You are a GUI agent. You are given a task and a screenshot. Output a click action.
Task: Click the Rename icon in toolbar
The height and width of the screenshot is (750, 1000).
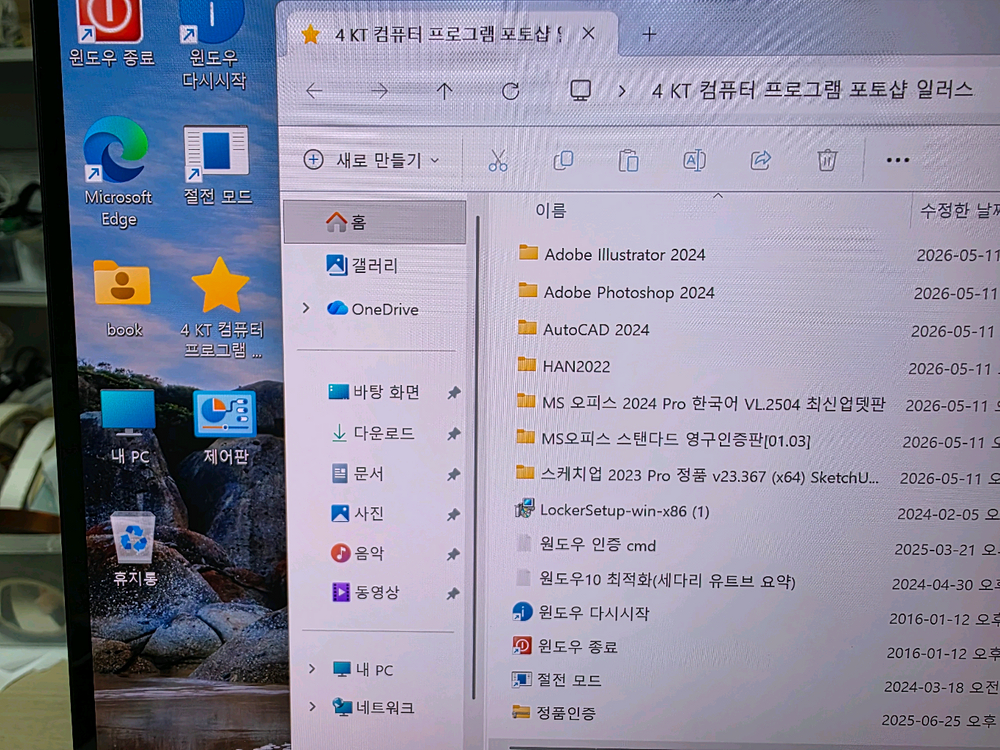(x=694, y=160)
